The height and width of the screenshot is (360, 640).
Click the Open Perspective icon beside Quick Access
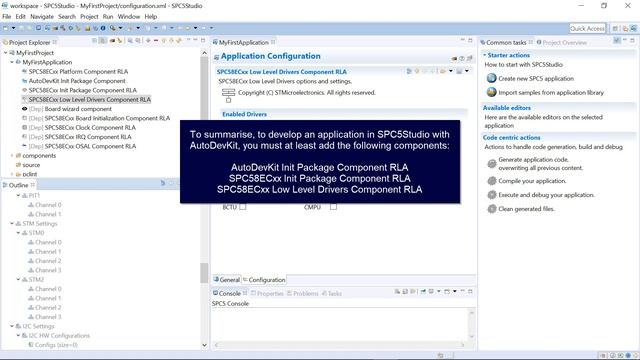point(615,28)
